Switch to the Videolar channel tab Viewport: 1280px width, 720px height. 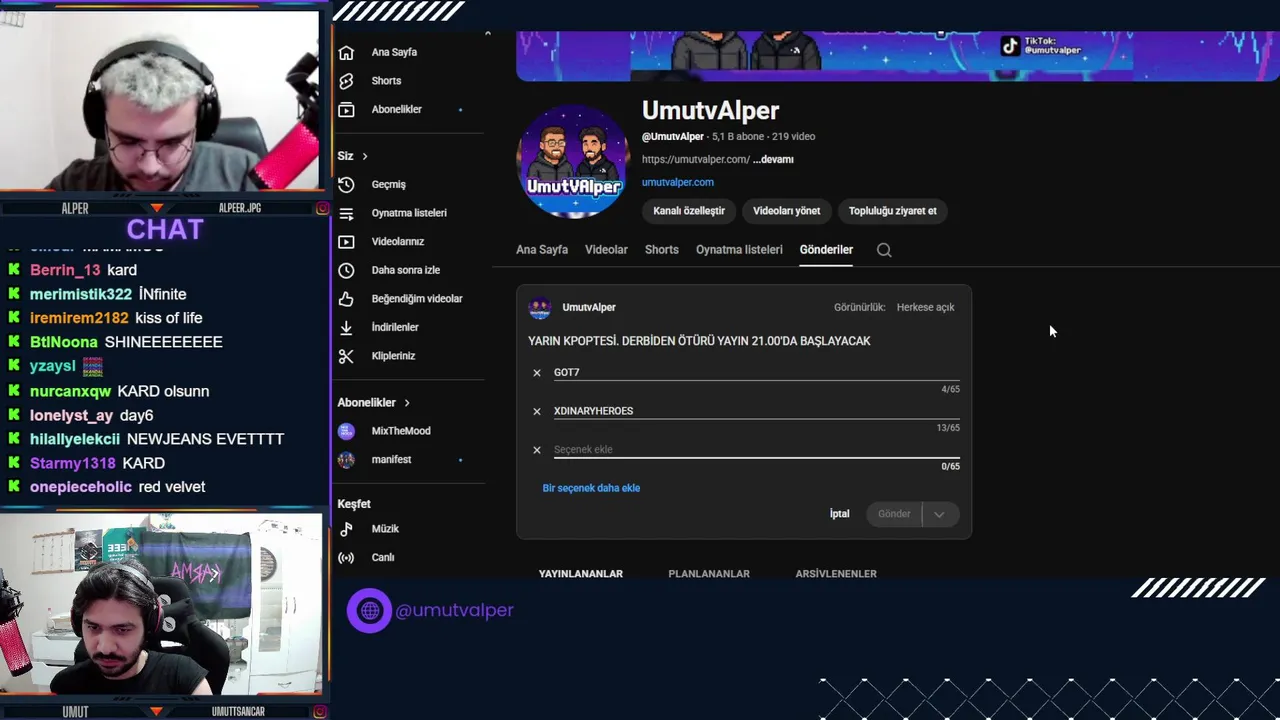pyautogui.click(x=606, y=250)
